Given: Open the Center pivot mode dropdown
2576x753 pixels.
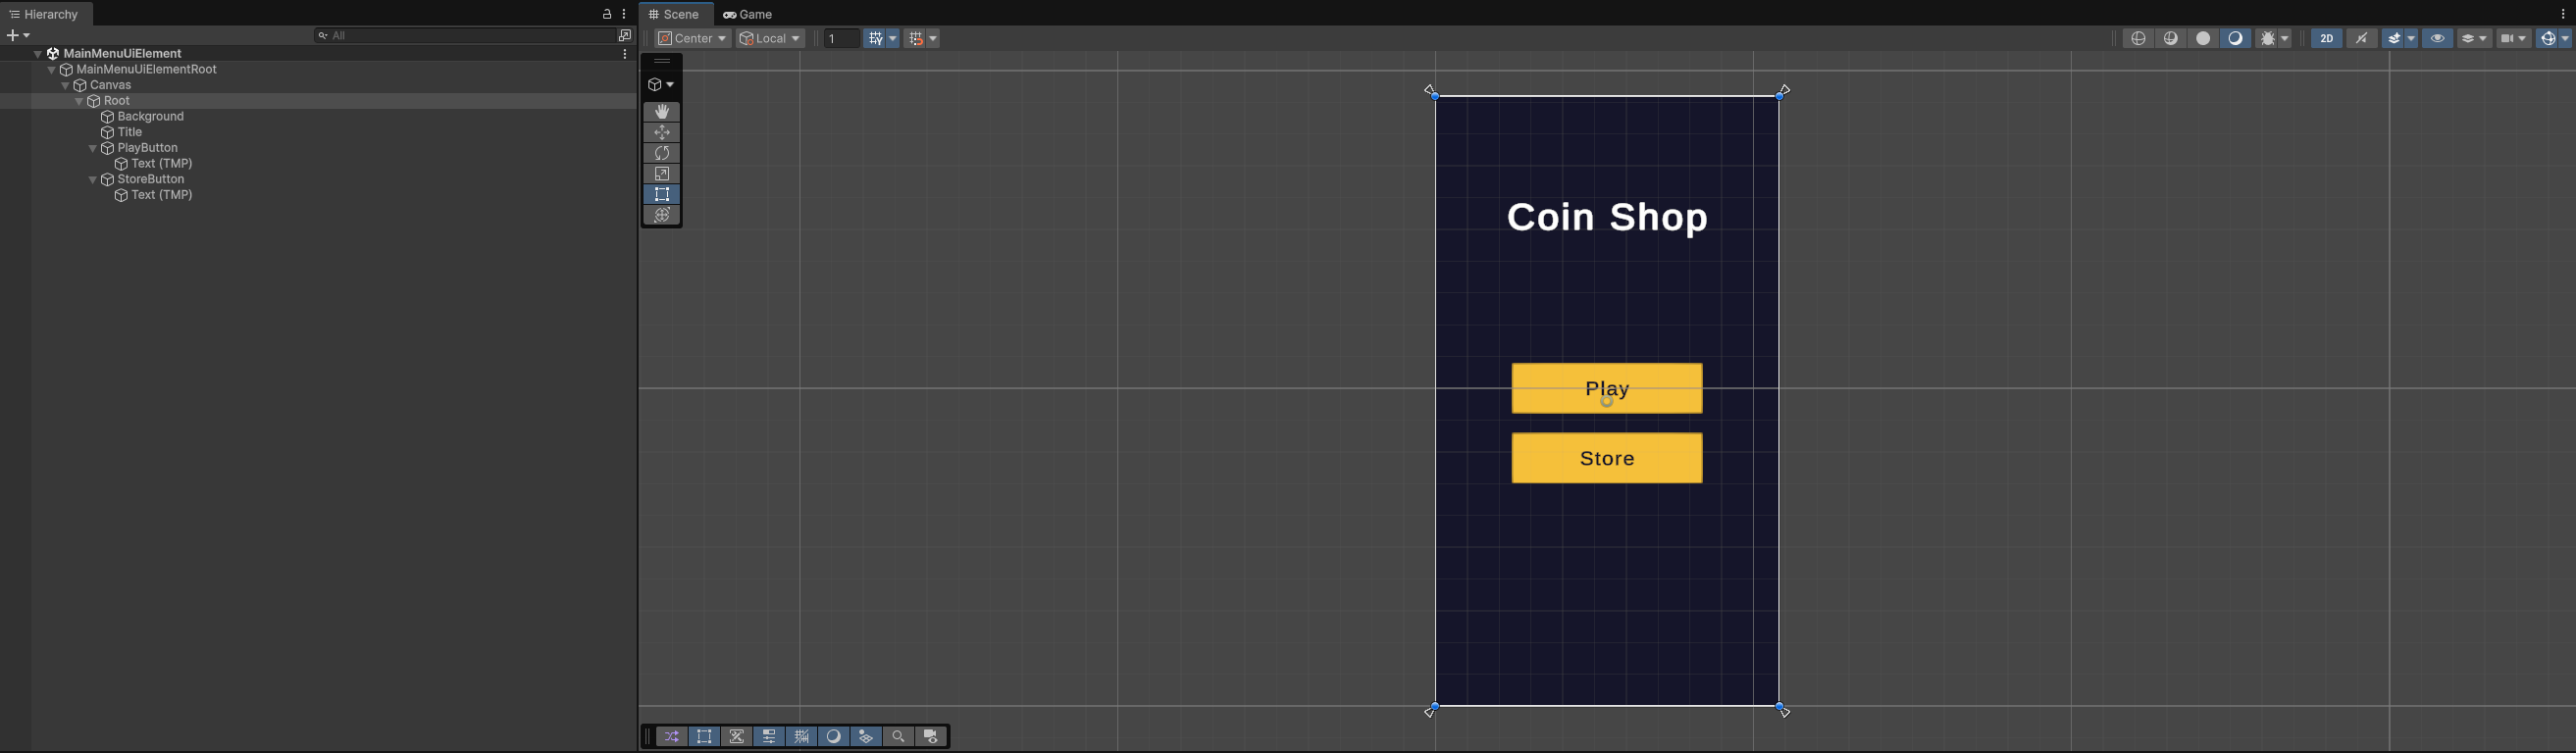Looking at the screenshot, I should (693, 38).
